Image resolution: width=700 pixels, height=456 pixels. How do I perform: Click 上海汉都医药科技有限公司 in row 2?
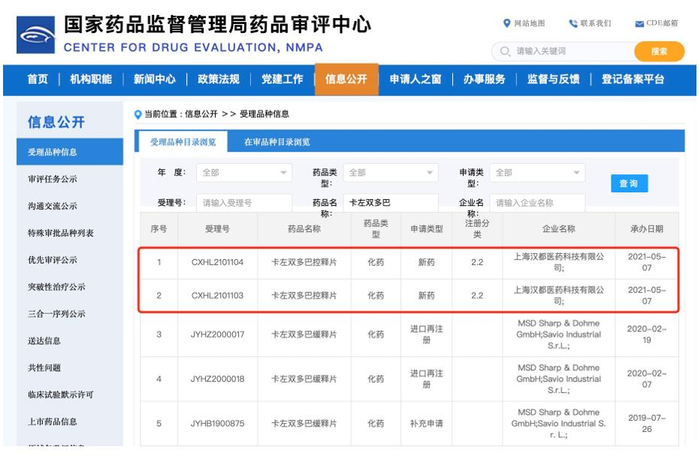point(558,296)
